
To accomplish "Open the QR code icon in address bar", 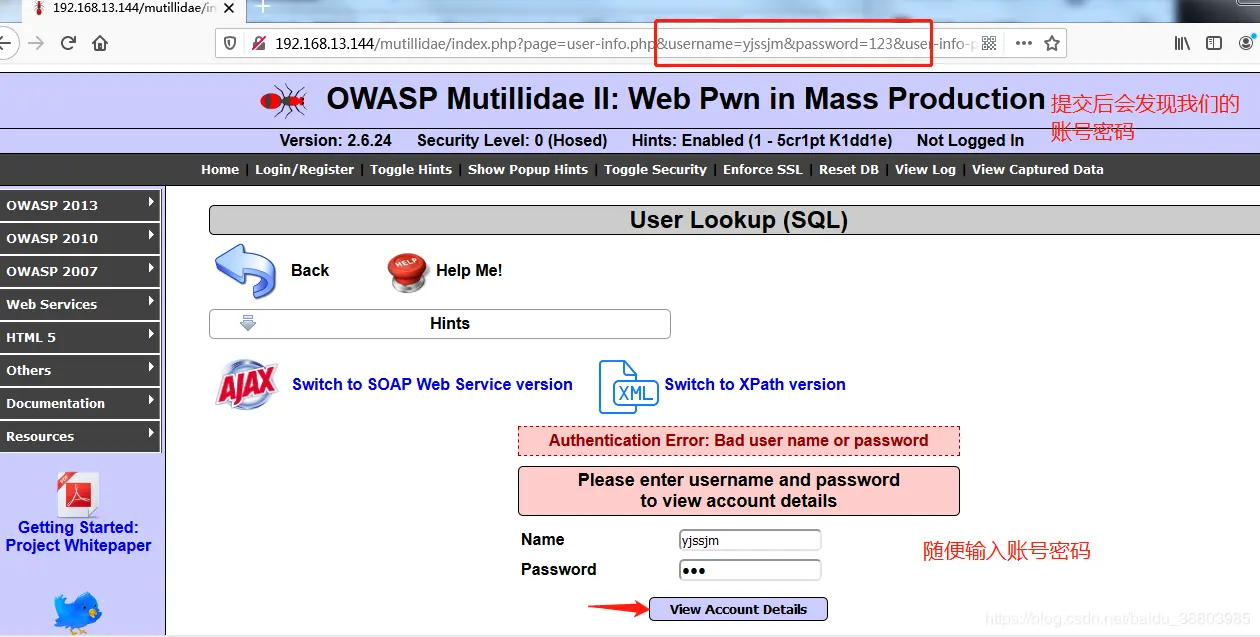I will click(989, 43).
